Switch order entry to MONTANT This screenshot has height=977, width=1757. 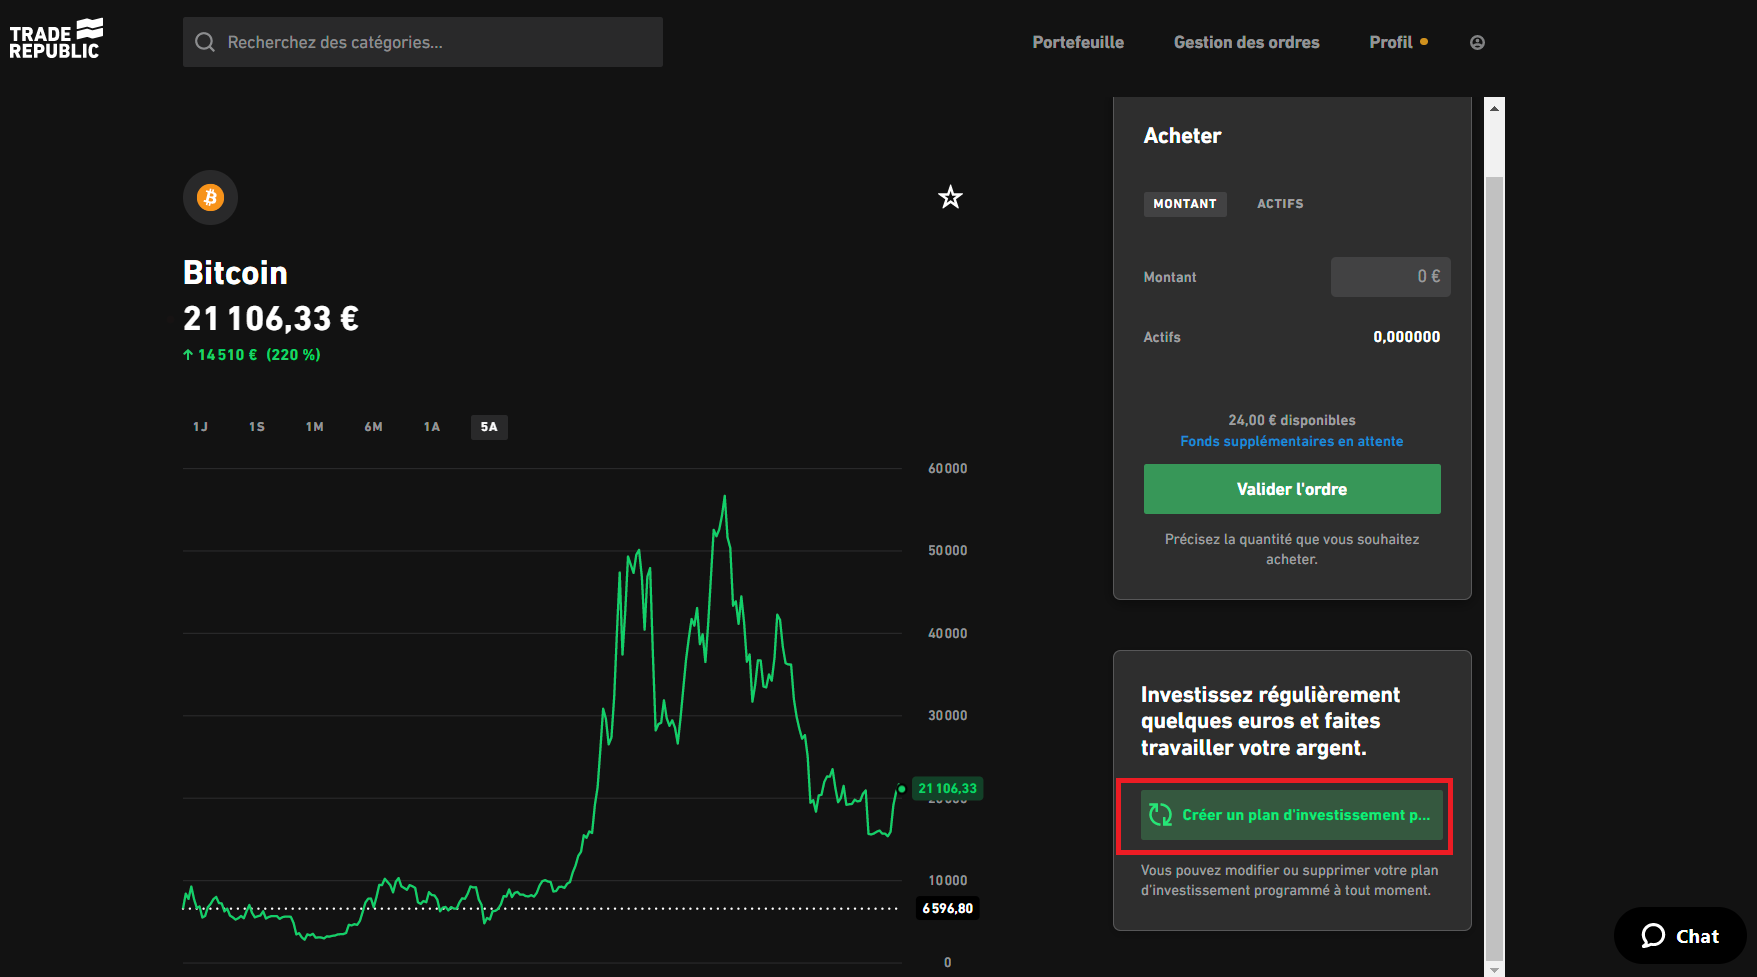click(x=1185, y=204)
